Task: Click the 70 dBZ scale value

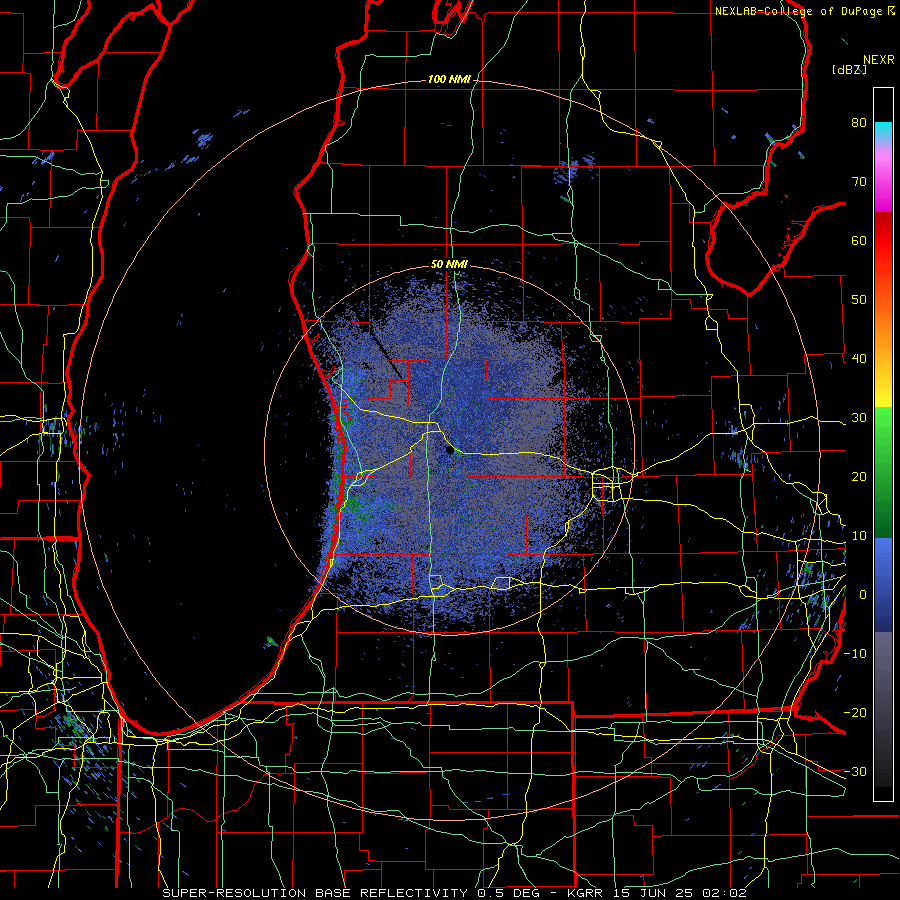Action: [859, 182]
